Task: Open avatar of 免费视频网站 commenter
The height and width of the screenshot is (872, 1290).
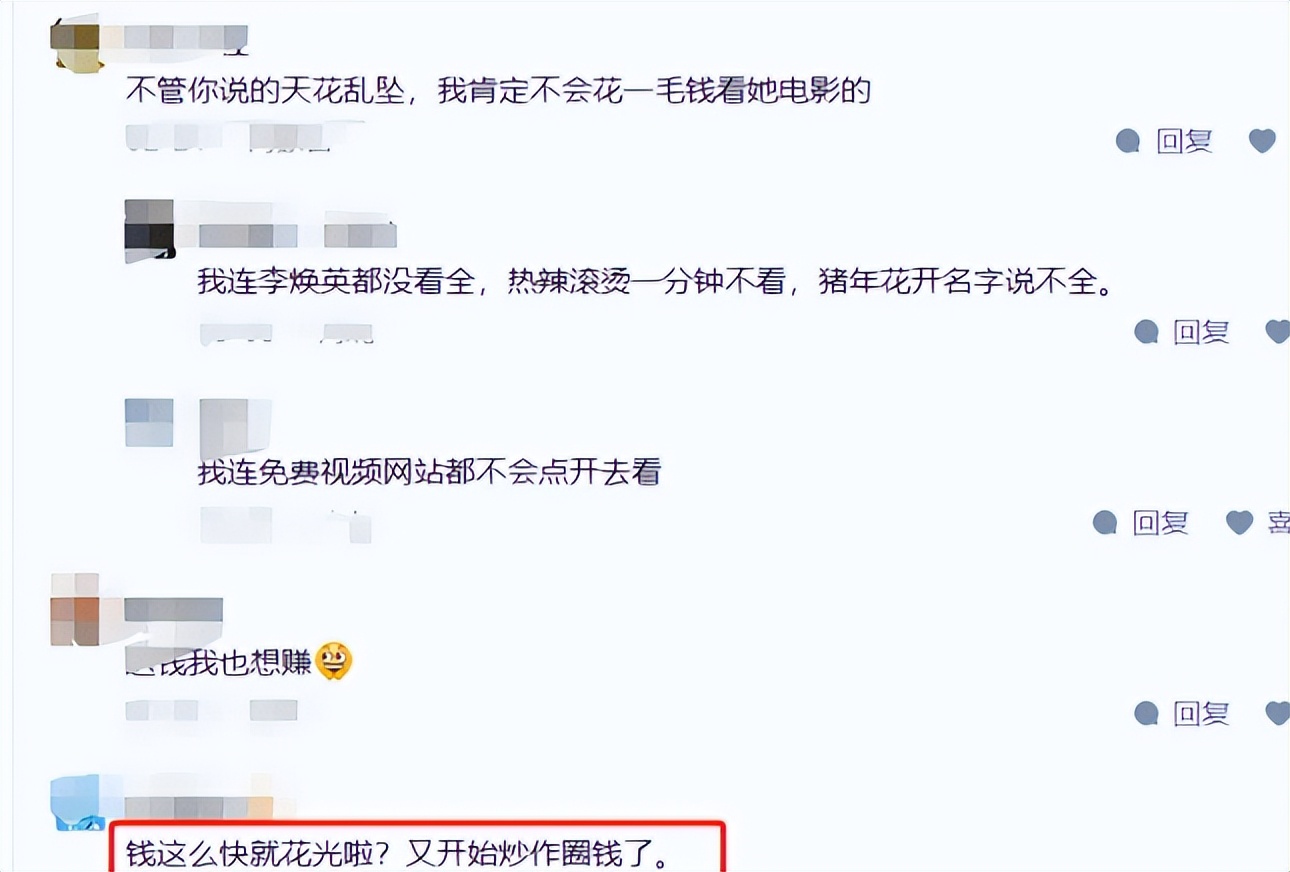Action: (x=149, y=422)
